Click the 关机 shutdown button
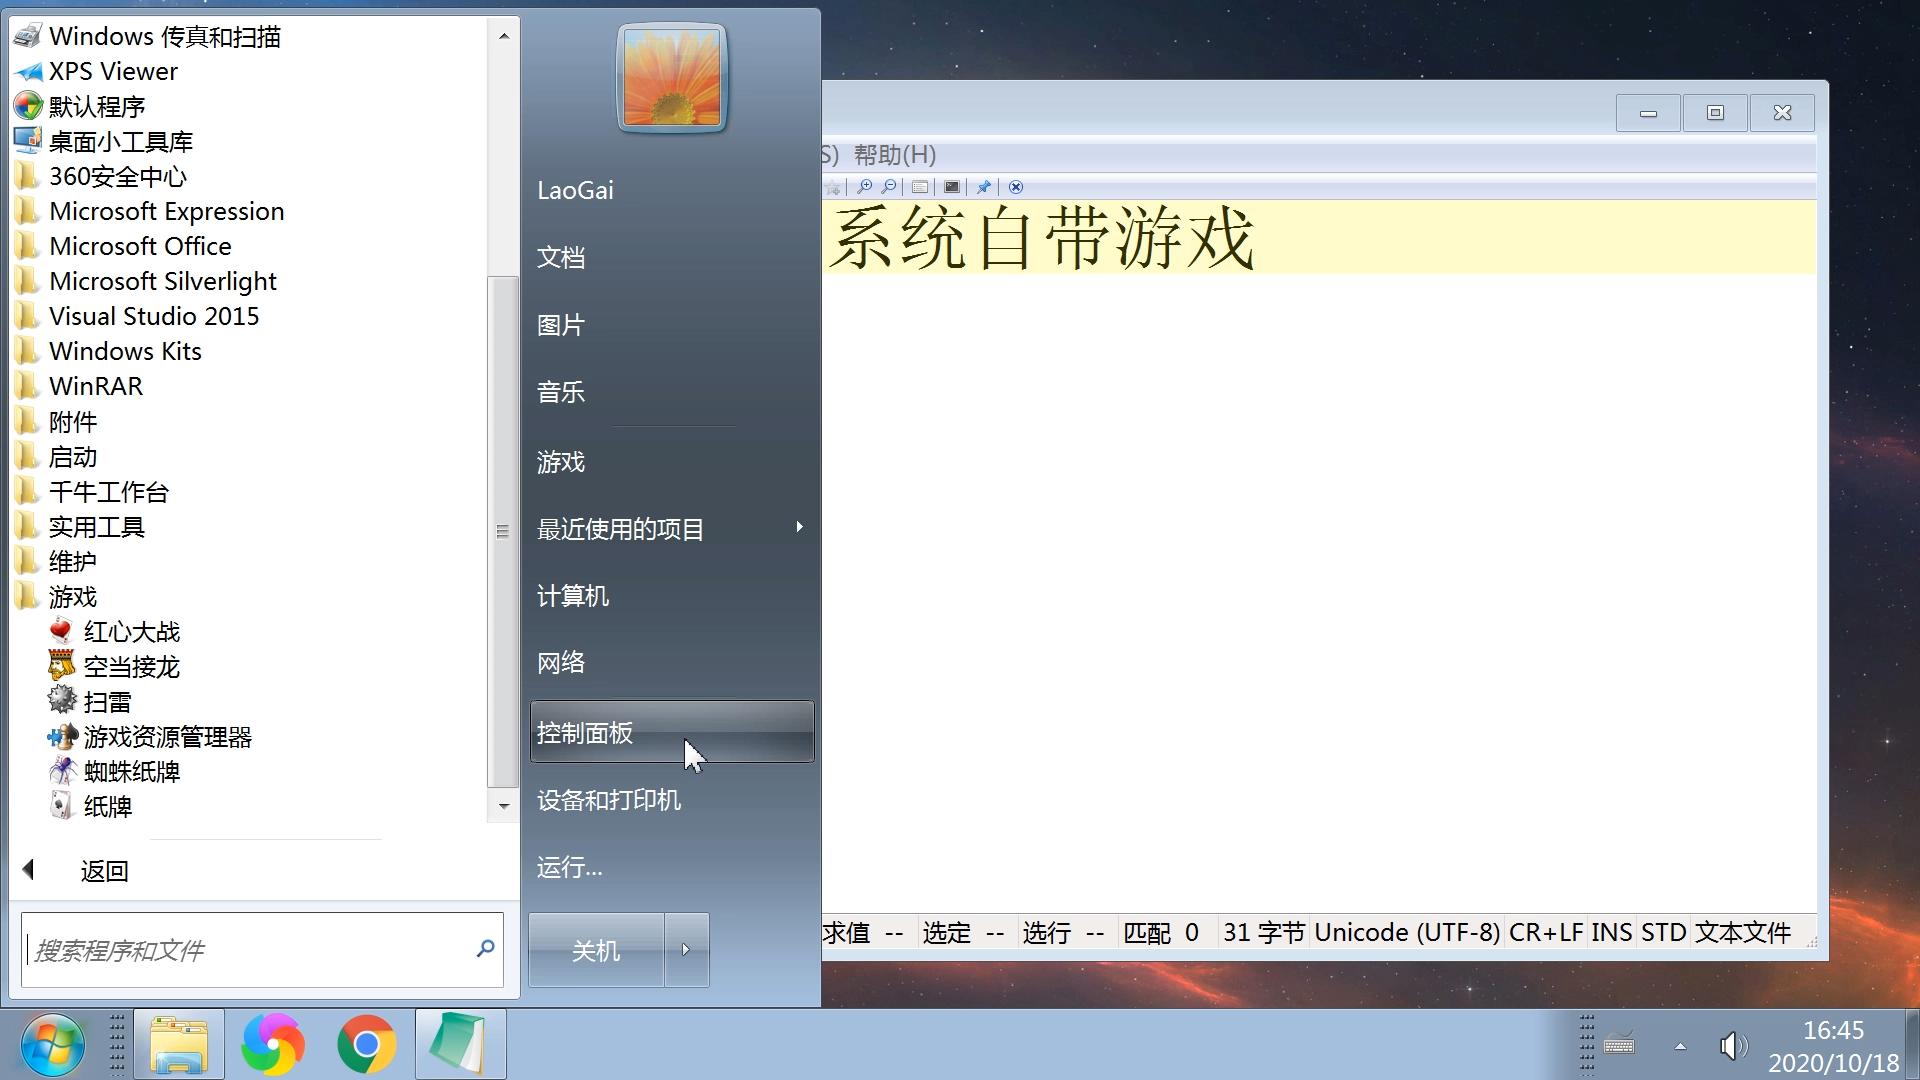This screenshot has height=1080, width=1920. 595,950
